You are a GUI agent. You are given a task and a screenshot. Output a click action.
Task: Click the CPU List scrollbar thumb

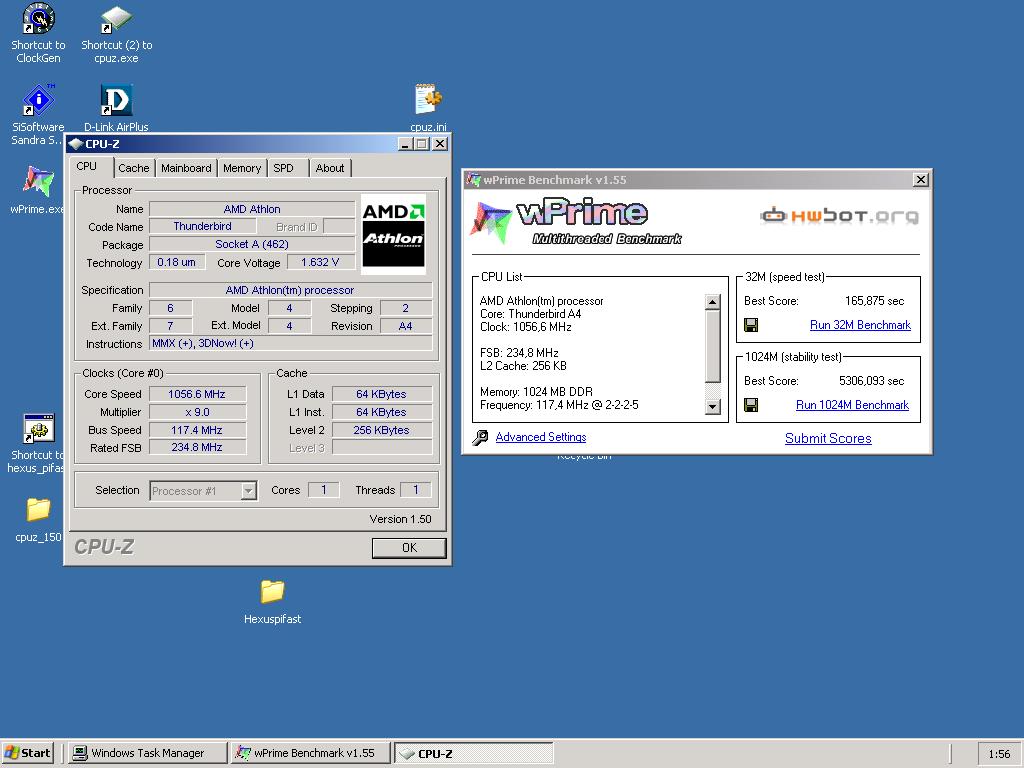[x=713, y=346]
